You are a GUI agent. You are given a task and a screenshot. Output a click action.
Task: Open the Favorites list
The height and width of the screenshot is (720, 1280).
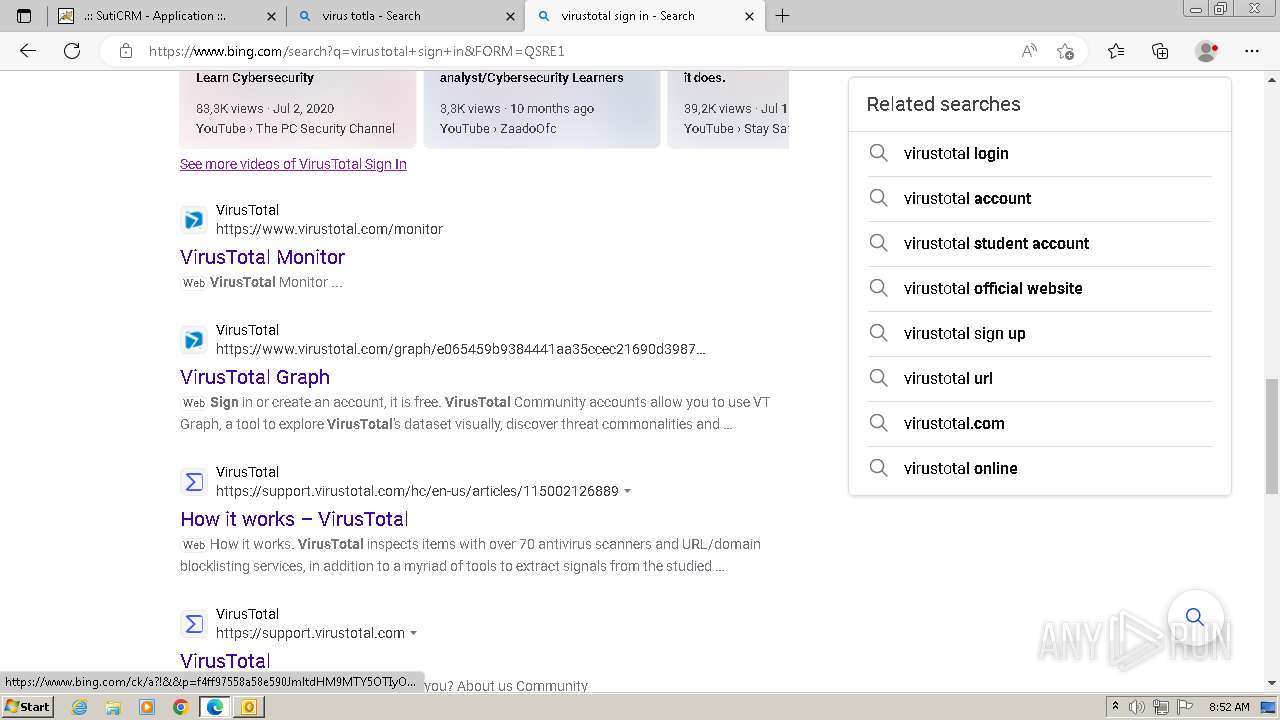(x=1116, y=51)
